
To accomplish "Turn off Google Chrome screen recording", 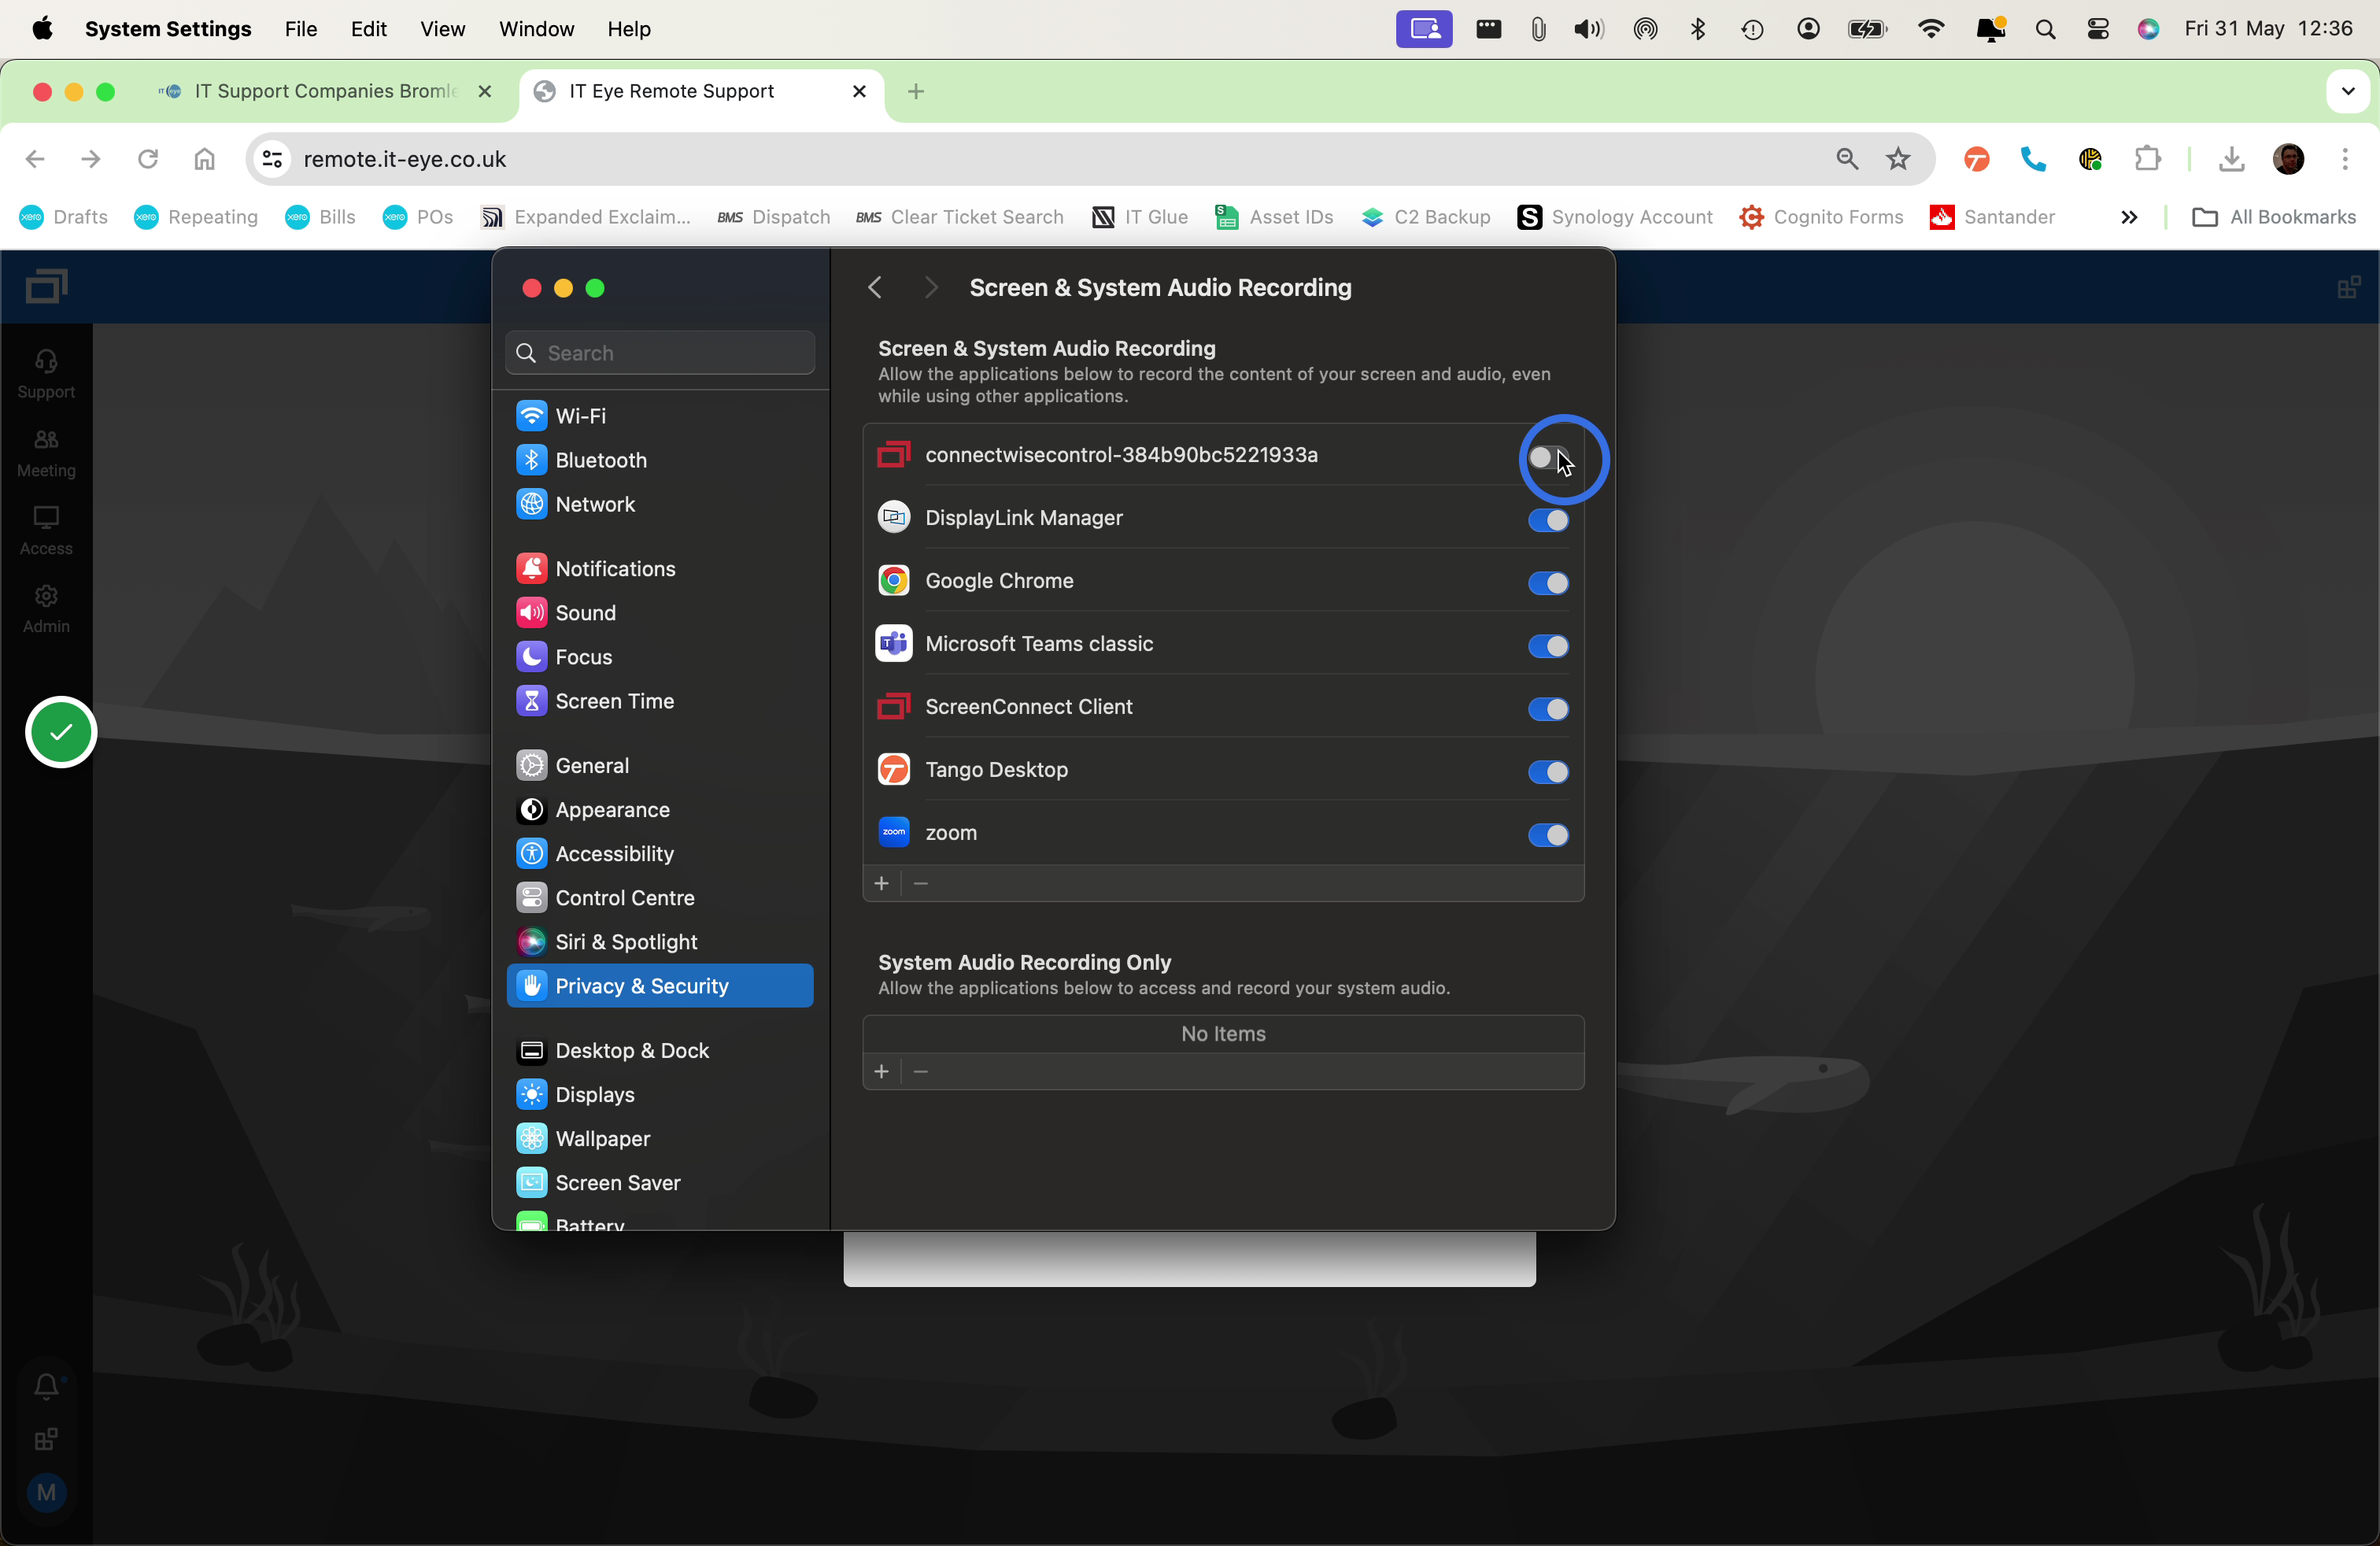I will pos(1548,583).
